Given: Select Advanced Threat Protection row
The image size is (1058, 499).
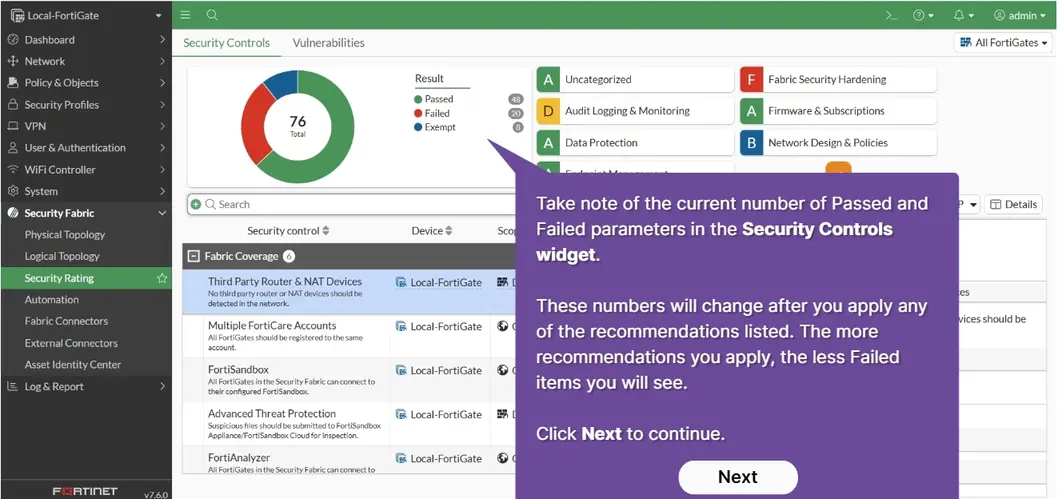Looking at the screenshot, I should click(351, 423).
